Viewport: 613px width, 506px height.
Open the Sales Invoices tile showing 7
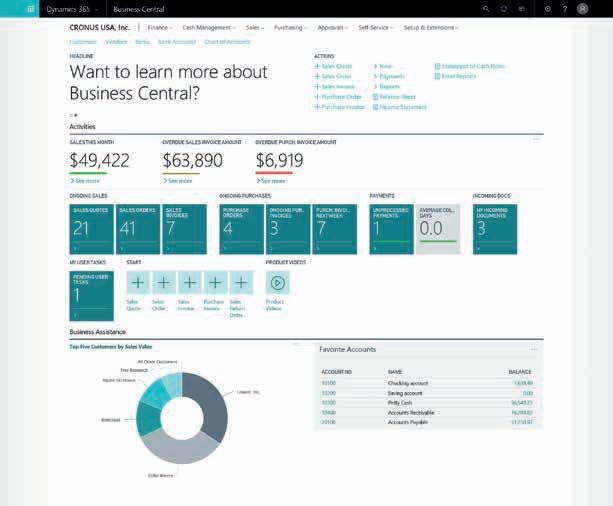[x=185, y=229]
